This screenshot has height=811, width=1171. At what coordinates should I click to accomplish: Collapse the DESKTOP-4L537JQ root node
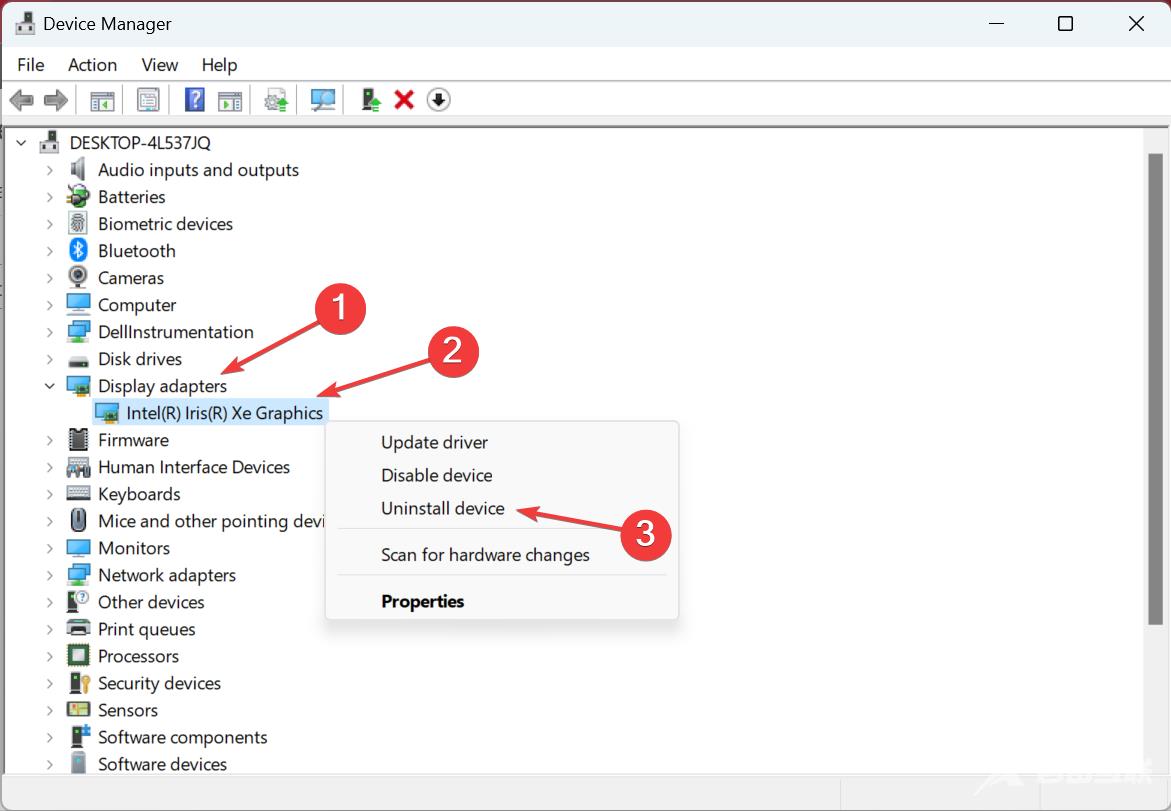(22, 143)
